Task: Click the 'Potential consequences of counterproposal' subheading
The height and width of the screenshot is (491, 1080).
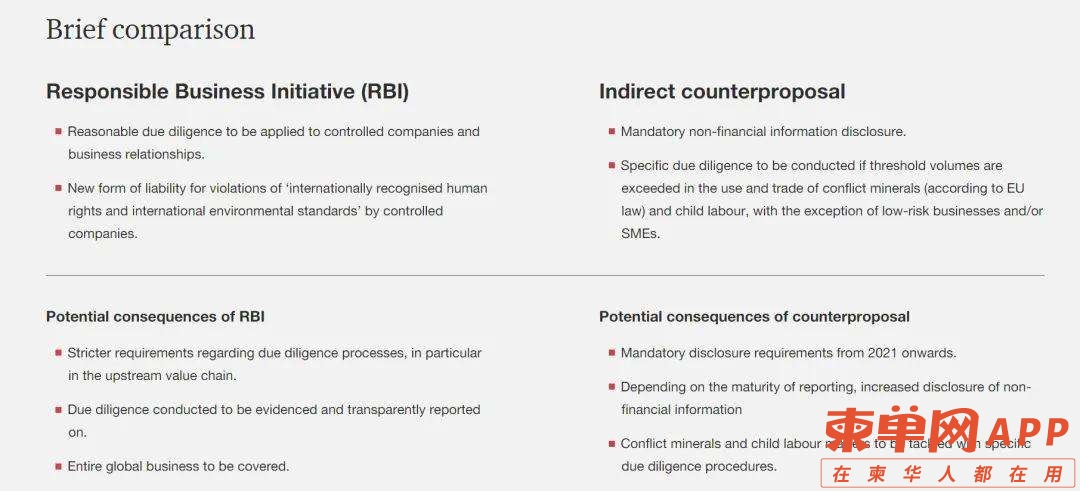Action: 754,317
